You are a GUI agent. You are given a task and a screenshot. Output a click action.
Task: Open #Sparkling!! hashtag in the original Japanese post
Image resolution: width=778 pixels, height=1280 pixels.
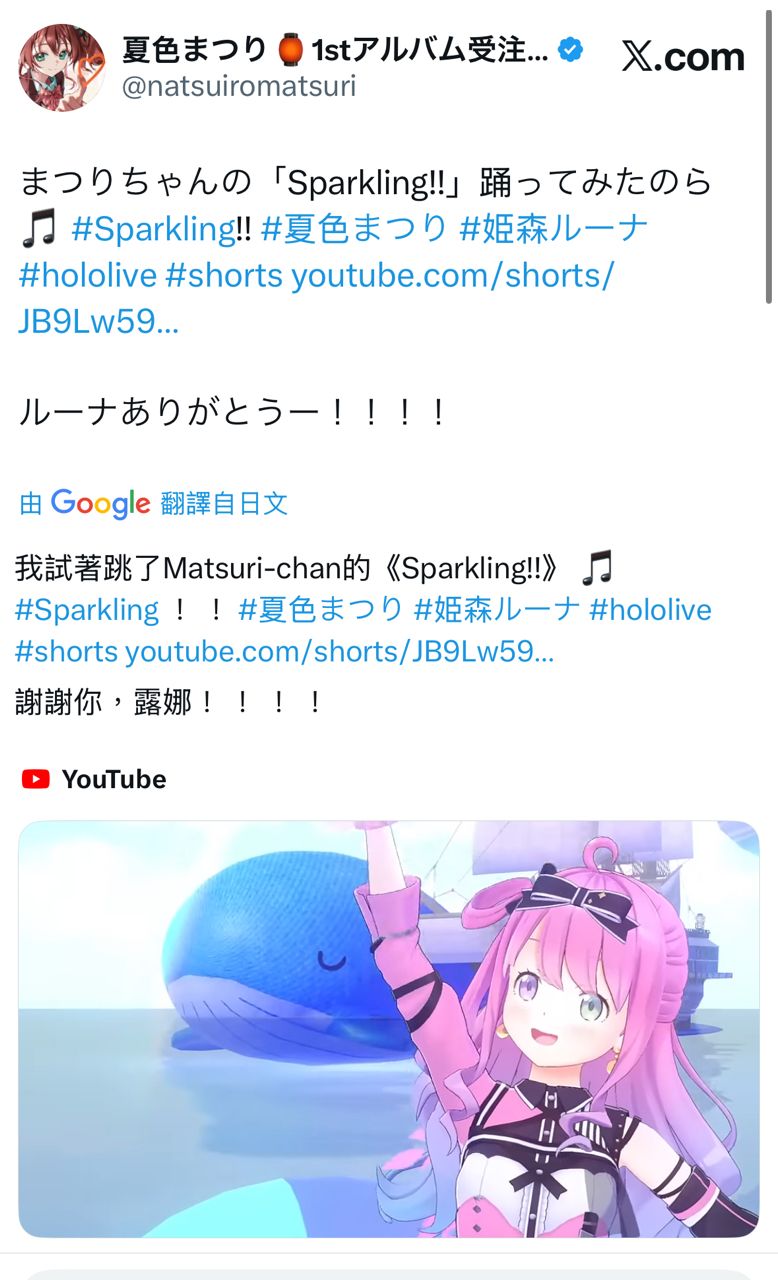[x=162, y=228]
